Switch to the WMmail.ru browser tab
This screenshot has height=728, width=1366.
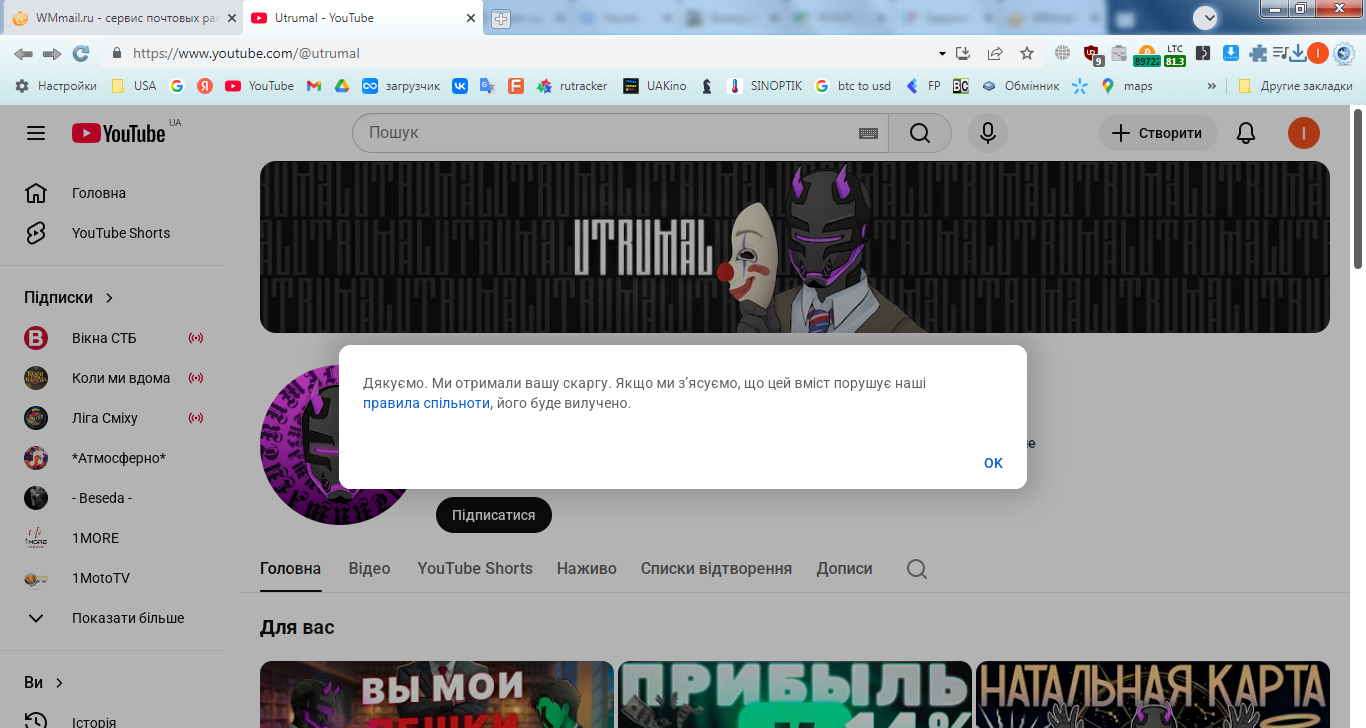point(121,18)
